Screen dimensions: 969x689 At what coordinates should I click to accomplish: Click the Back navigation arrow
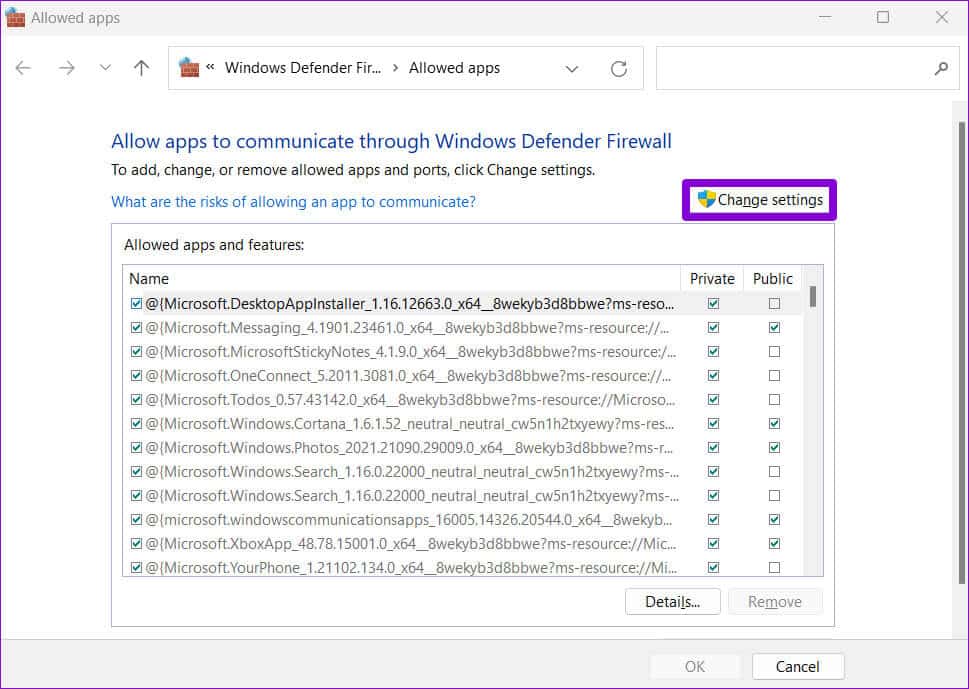(23, 68)
